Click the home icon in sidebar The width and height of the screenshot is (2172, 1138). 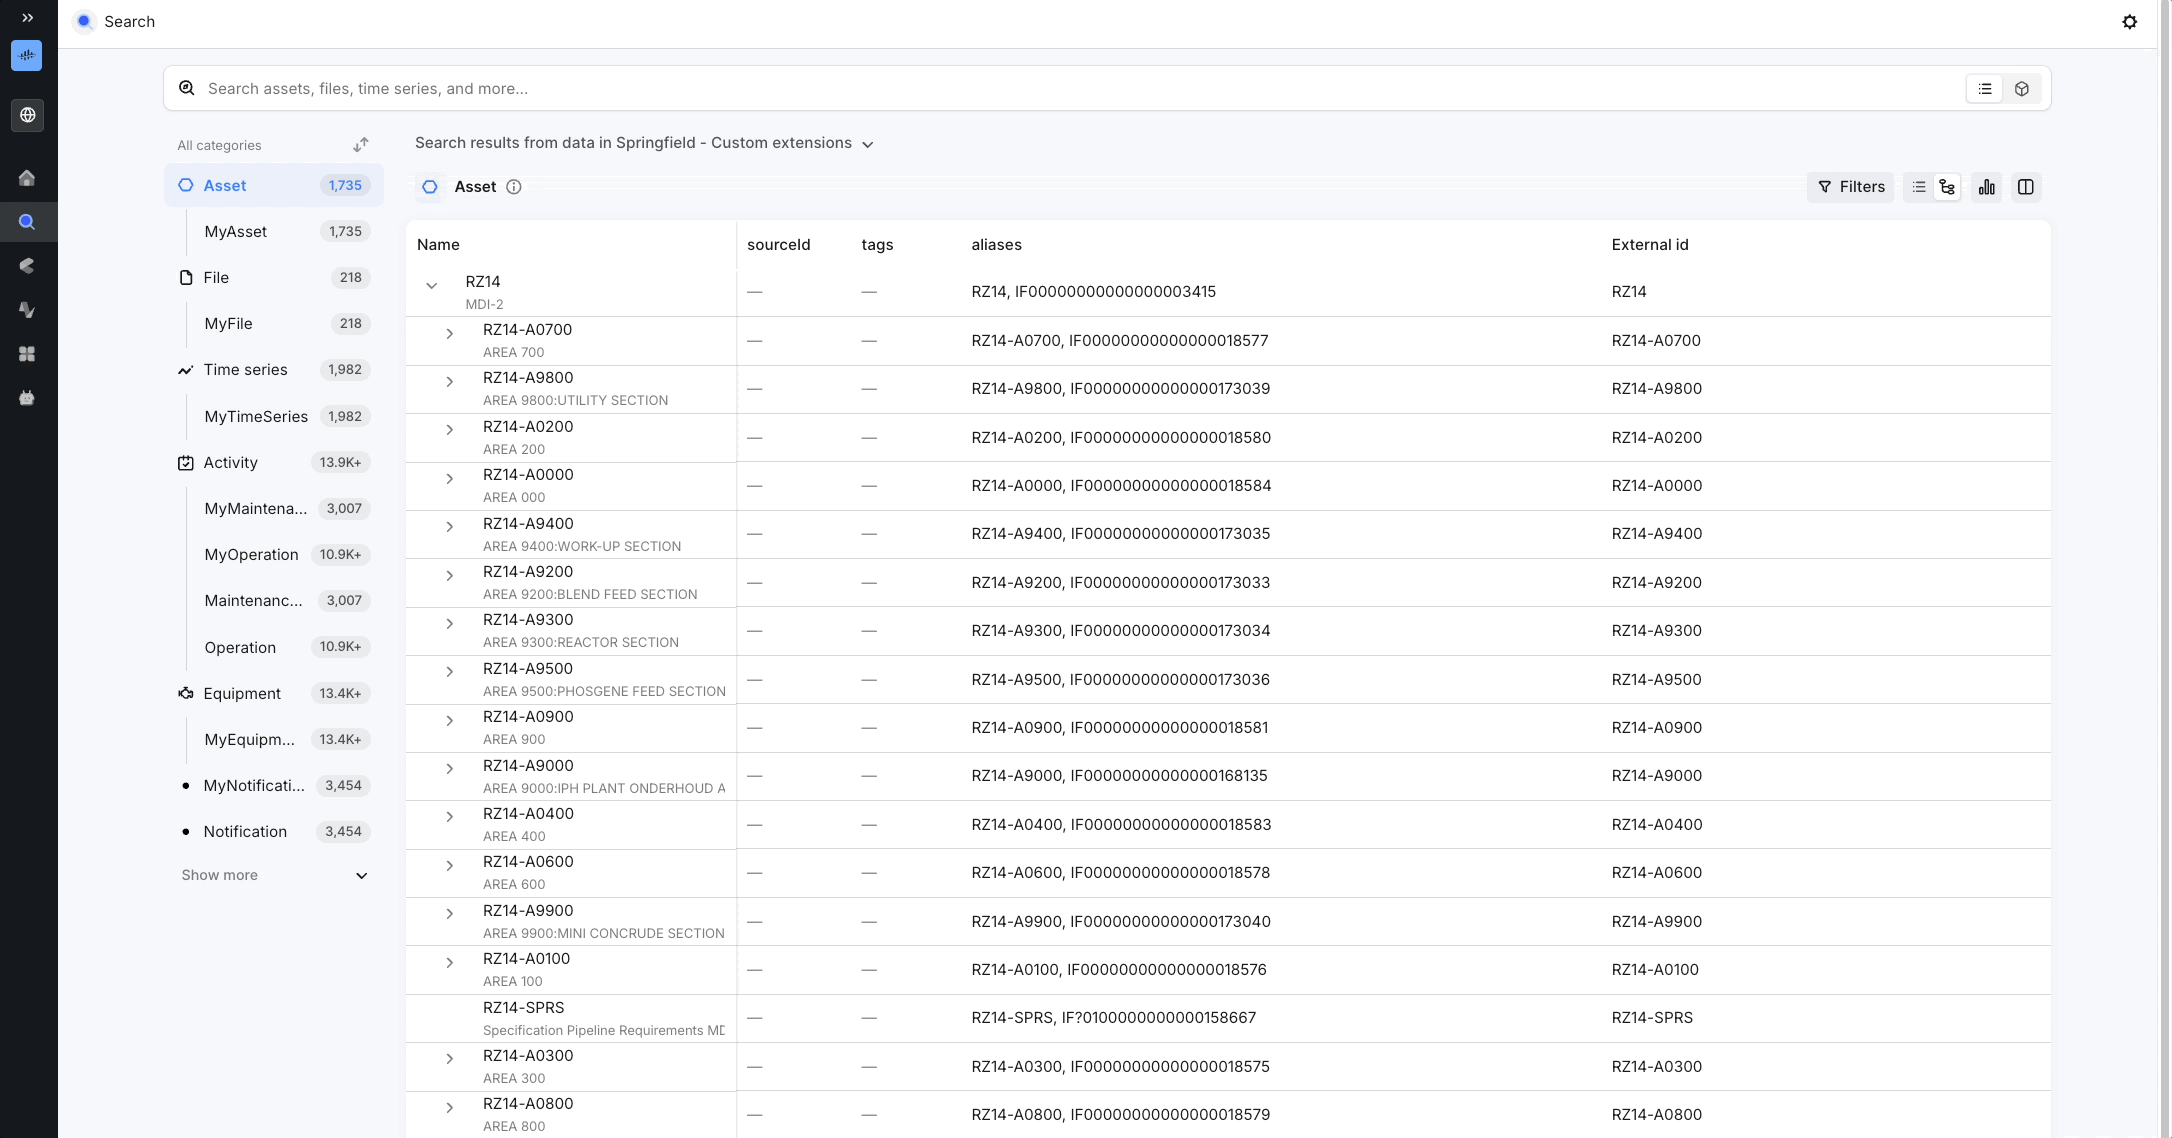pyautogui.click(x=27, y=178)
